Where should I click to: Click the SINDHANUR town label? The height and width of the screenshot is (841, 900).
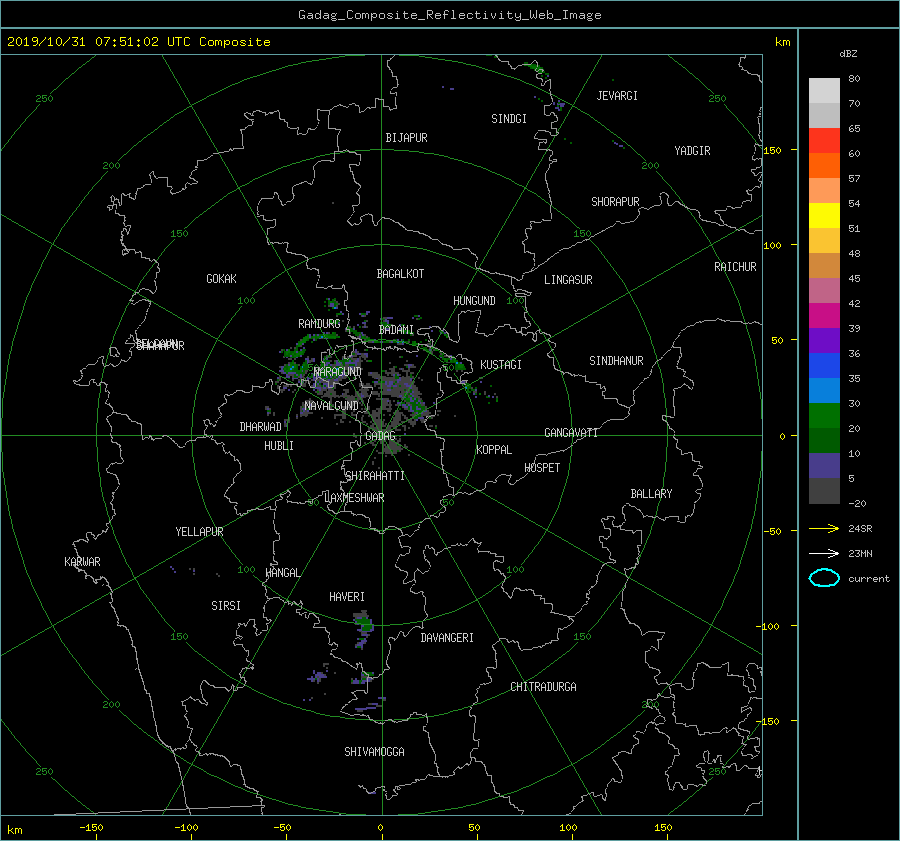[616, 361]
